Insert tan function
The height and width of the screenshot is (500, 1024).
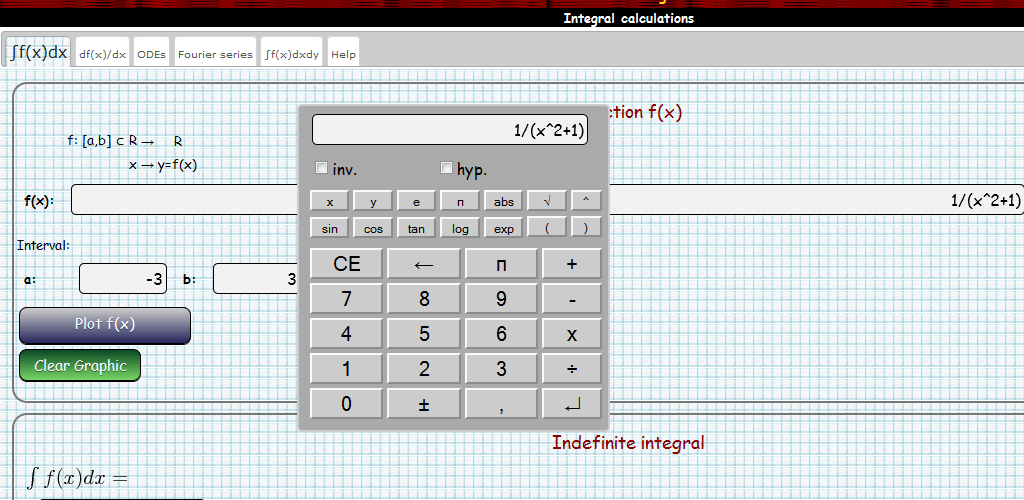point(416,228)
